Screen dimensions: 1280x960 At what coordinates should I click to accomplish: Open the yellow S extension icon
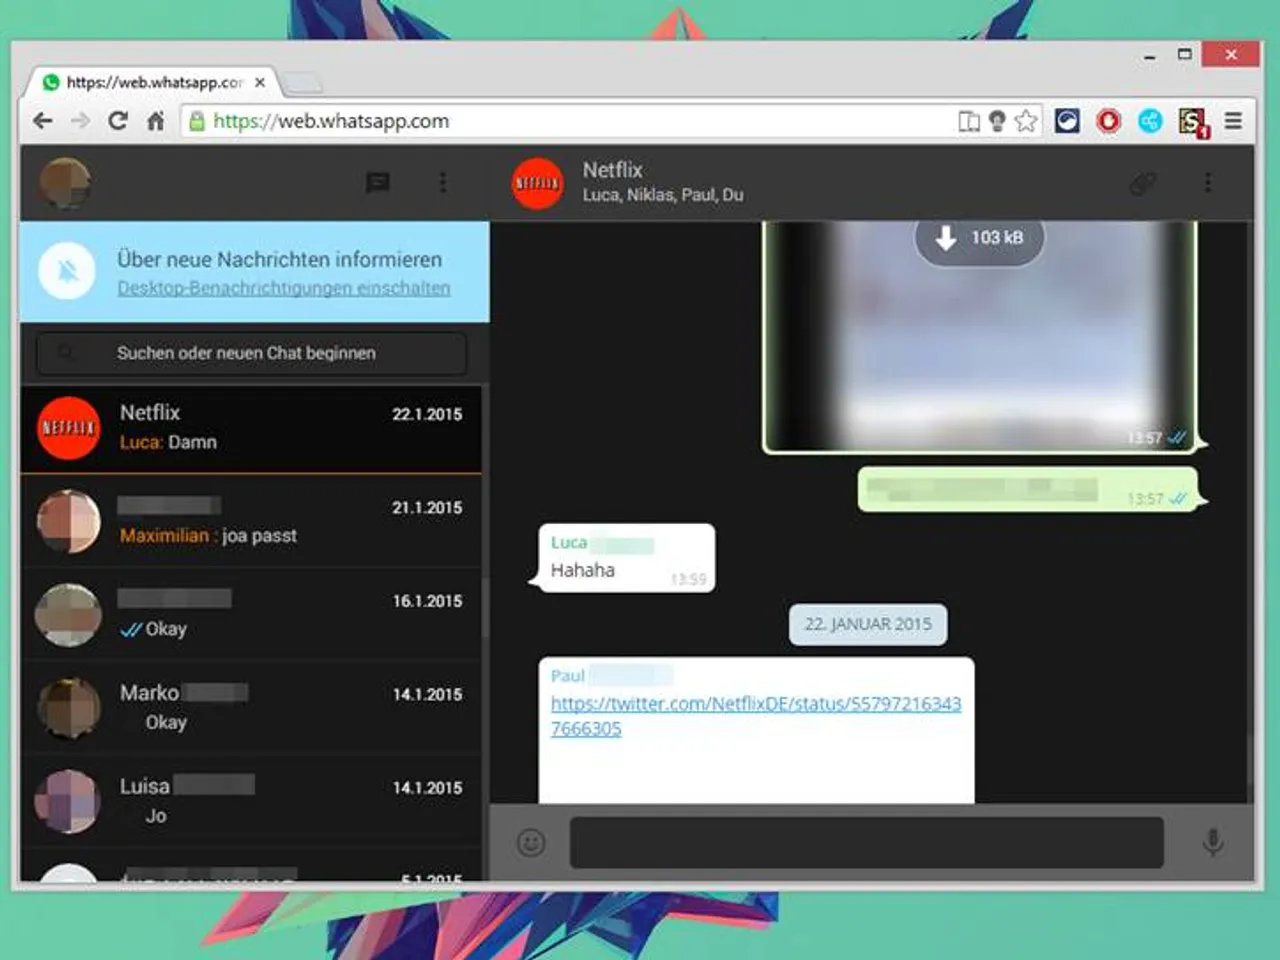pyautogui.click(x=1193, y=122)
